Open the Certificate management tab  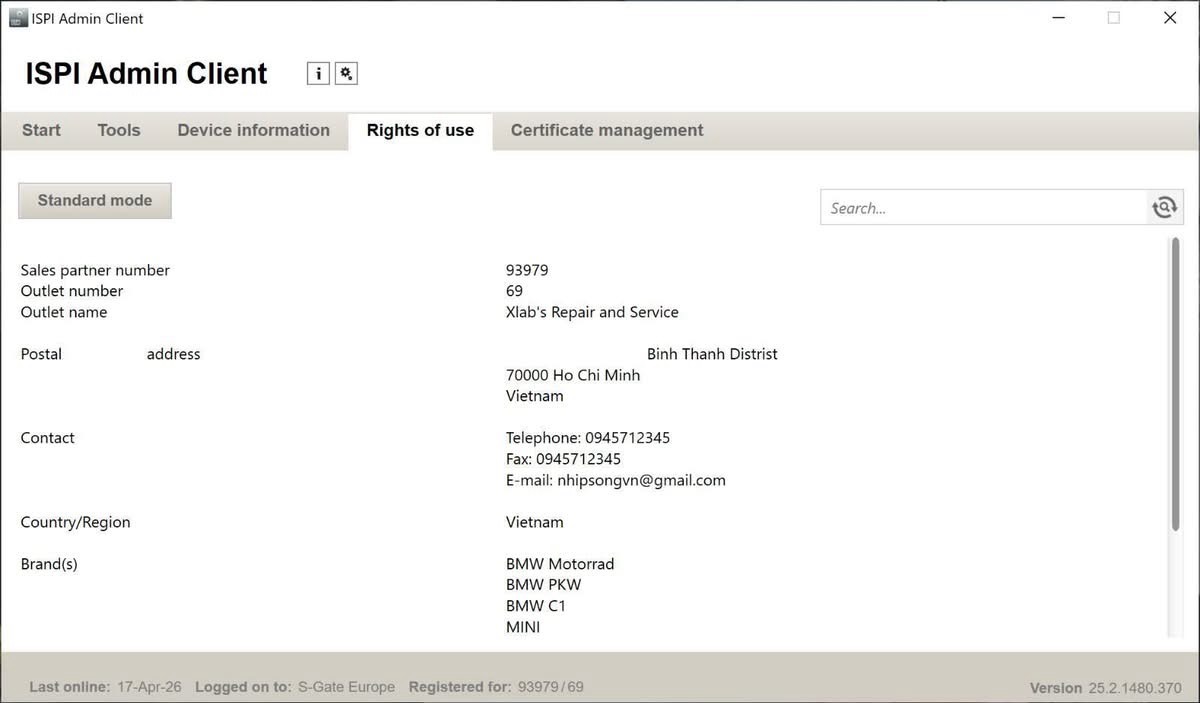tap(606, 130)
